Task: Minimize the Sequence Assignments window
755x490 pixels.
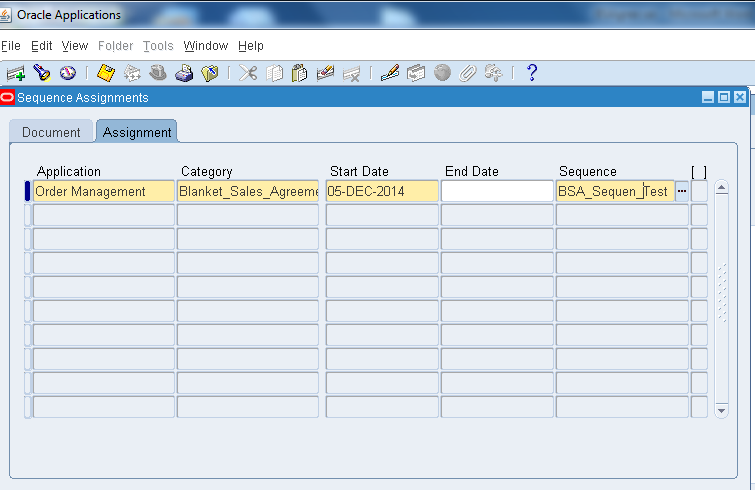Action: click(x=708, y=98)
